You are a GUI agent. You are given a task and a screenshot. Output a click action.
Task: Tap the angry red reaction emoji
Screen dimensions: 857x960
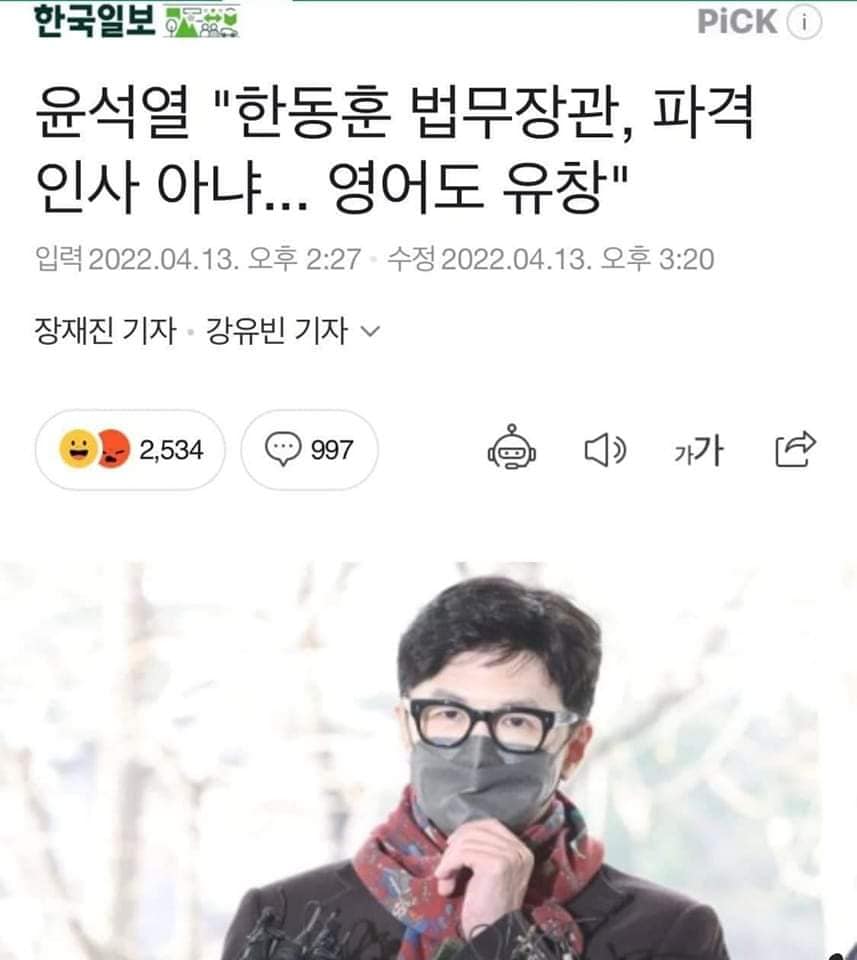114,449
